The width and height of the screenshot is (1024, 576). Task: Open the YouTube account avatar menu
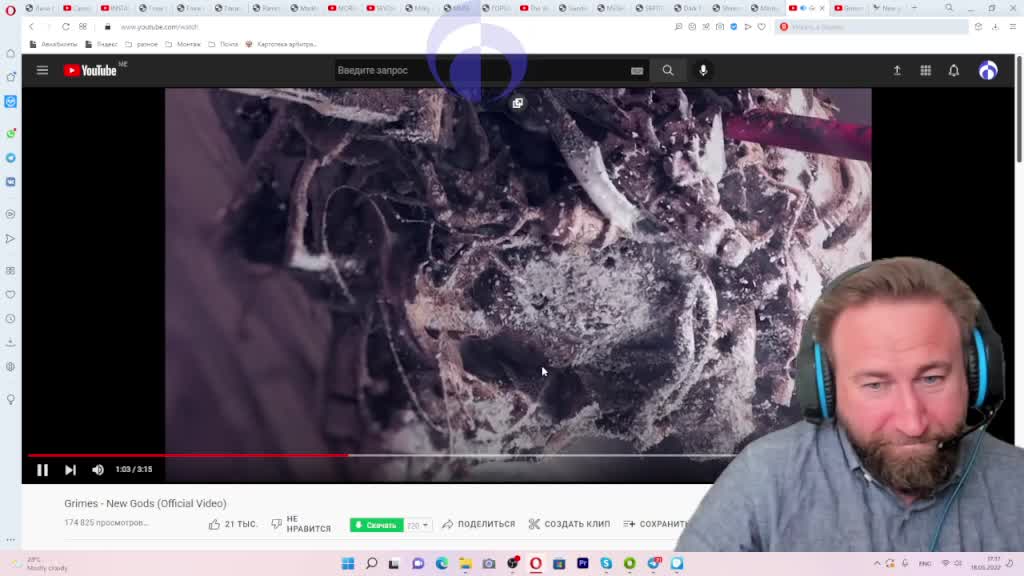click(988, 71)
